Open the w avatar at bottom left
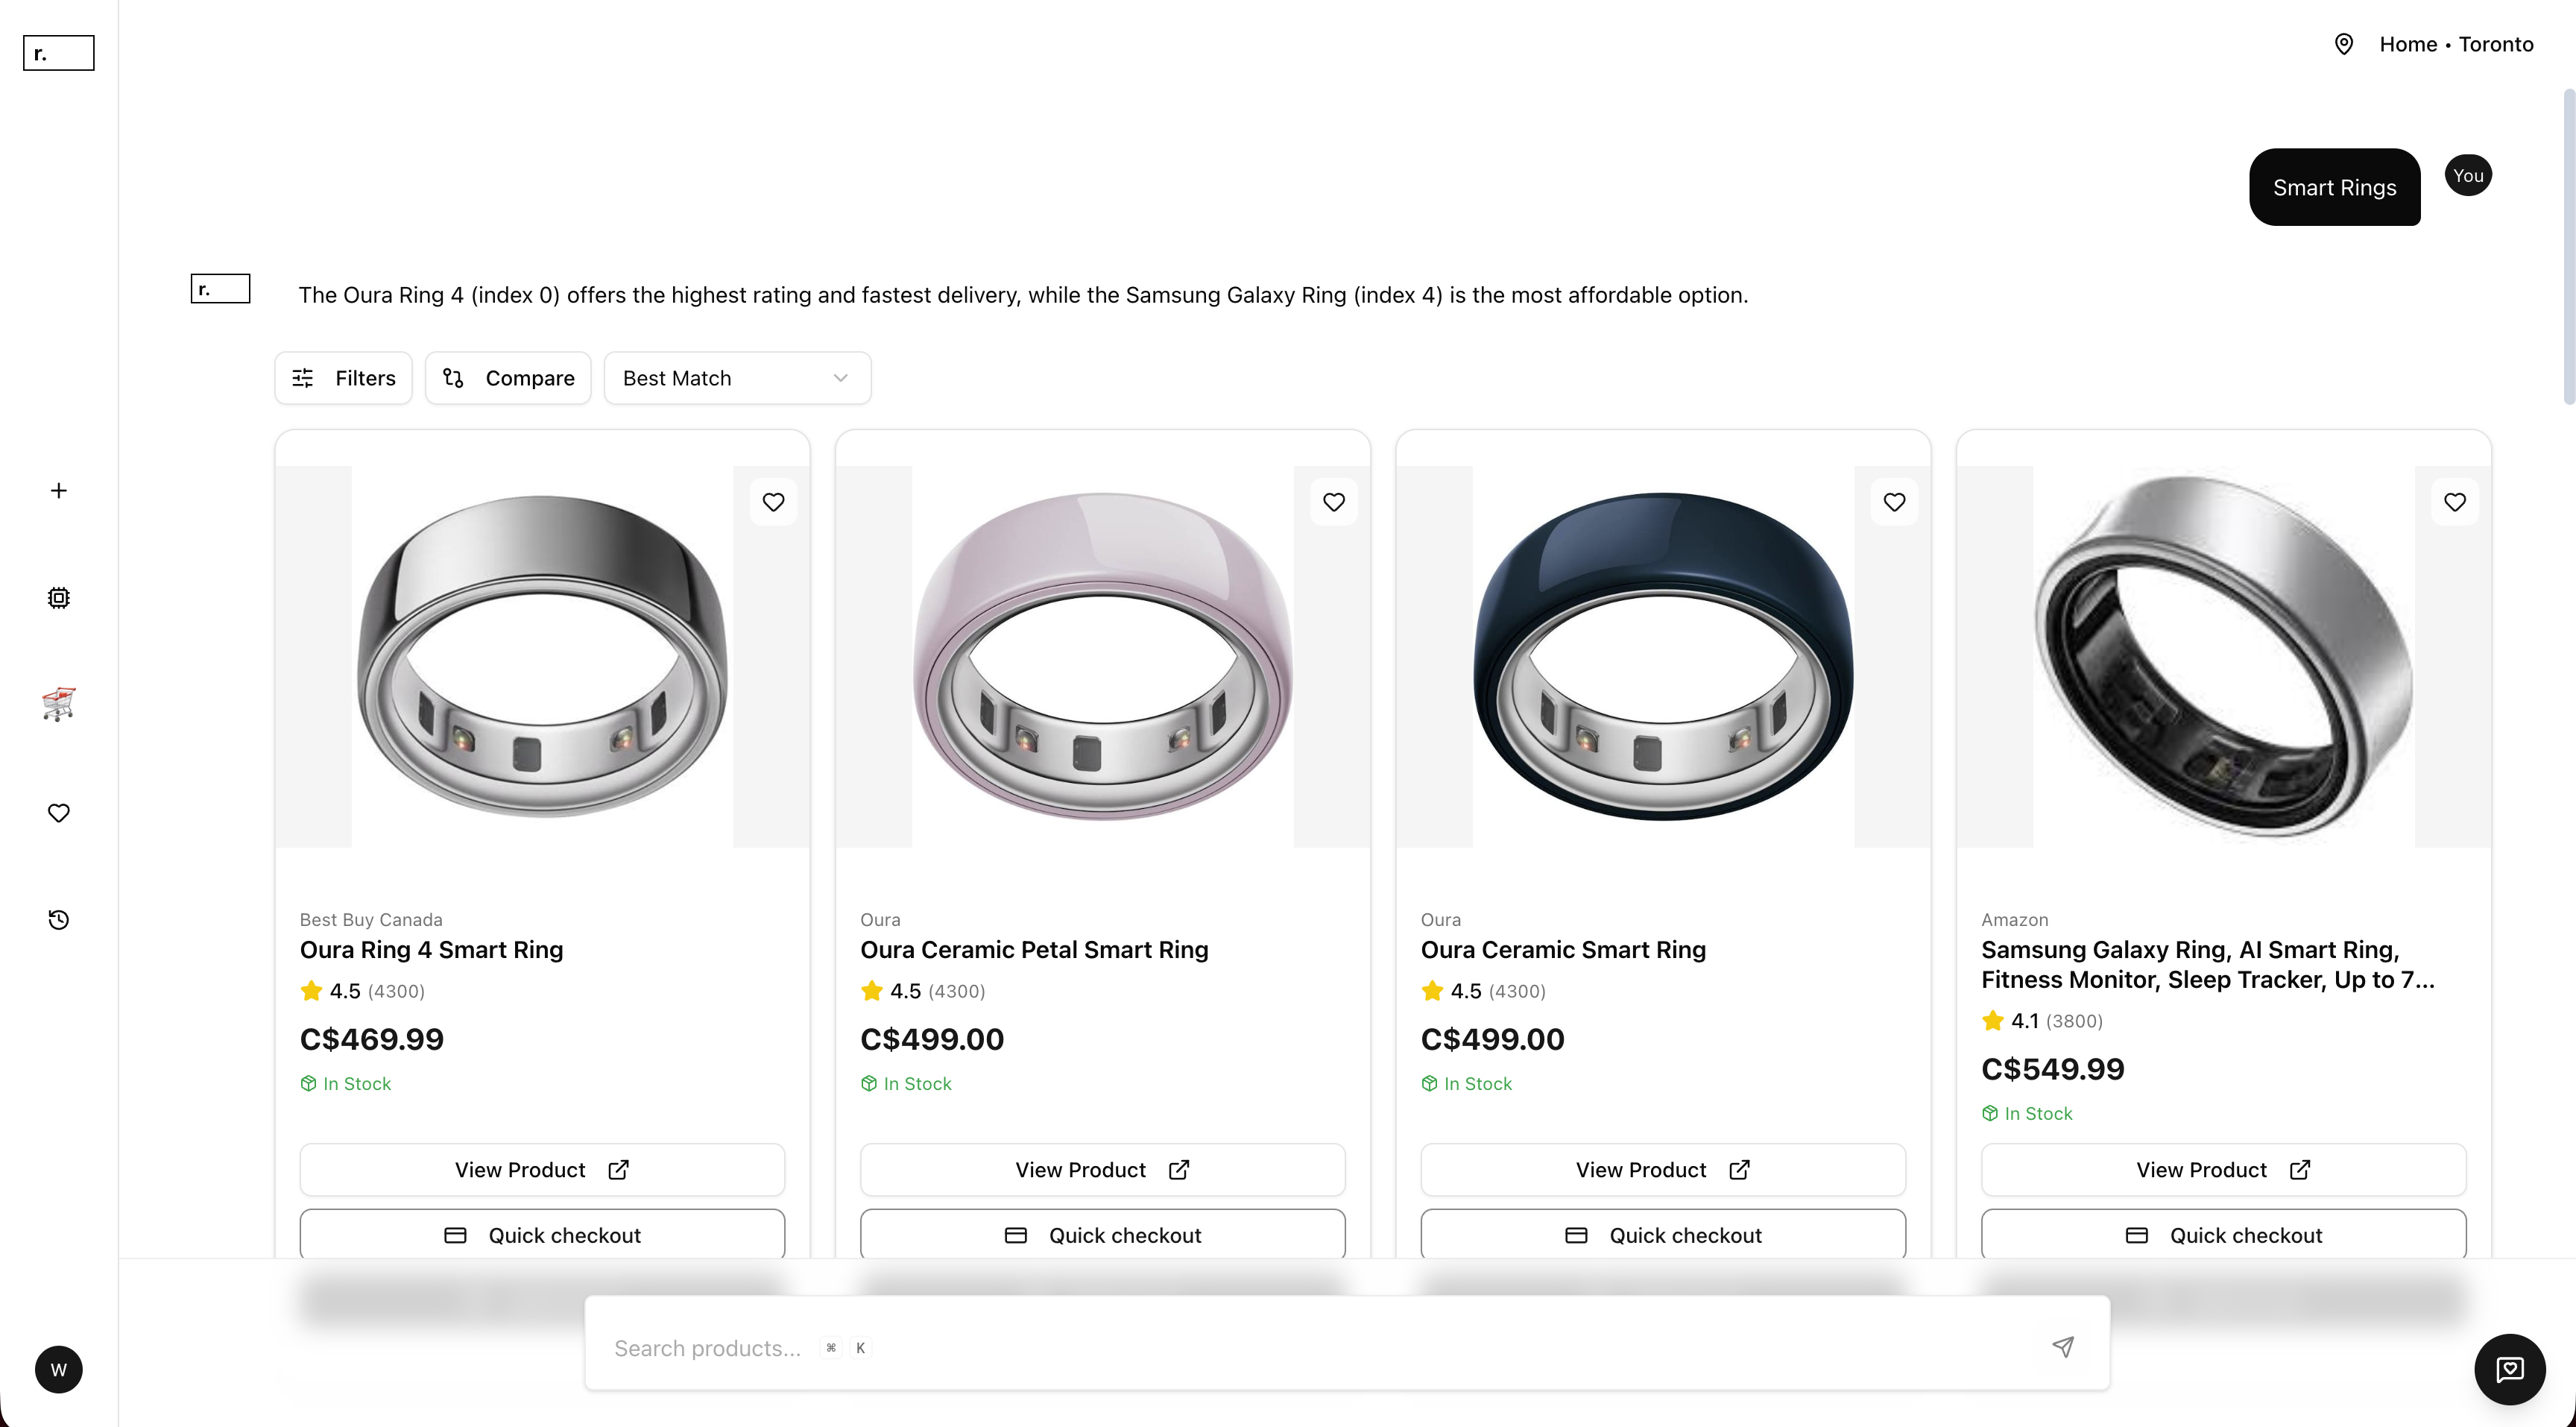Screen dimensions: 2576x1427 click(x=59, y=1369)
